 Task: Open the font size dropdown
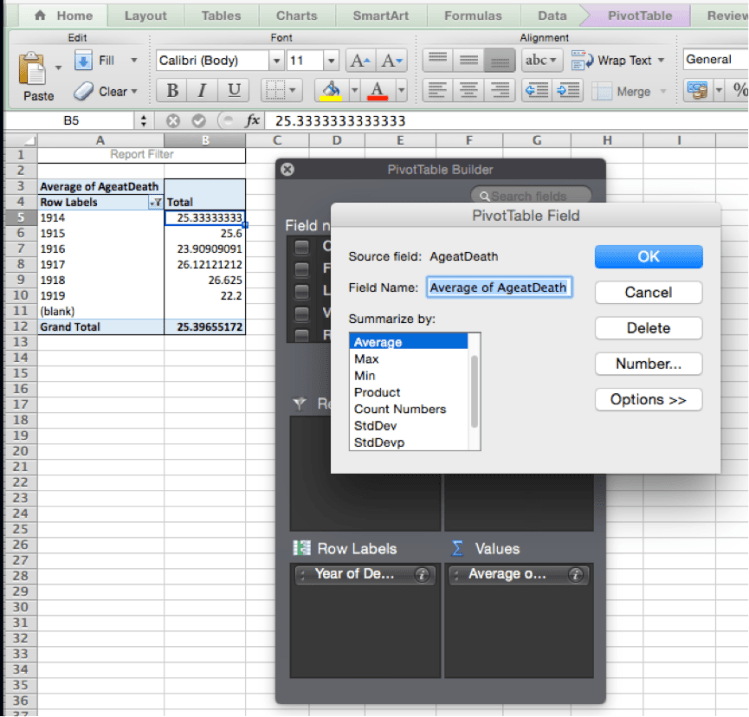click(334, 61)
